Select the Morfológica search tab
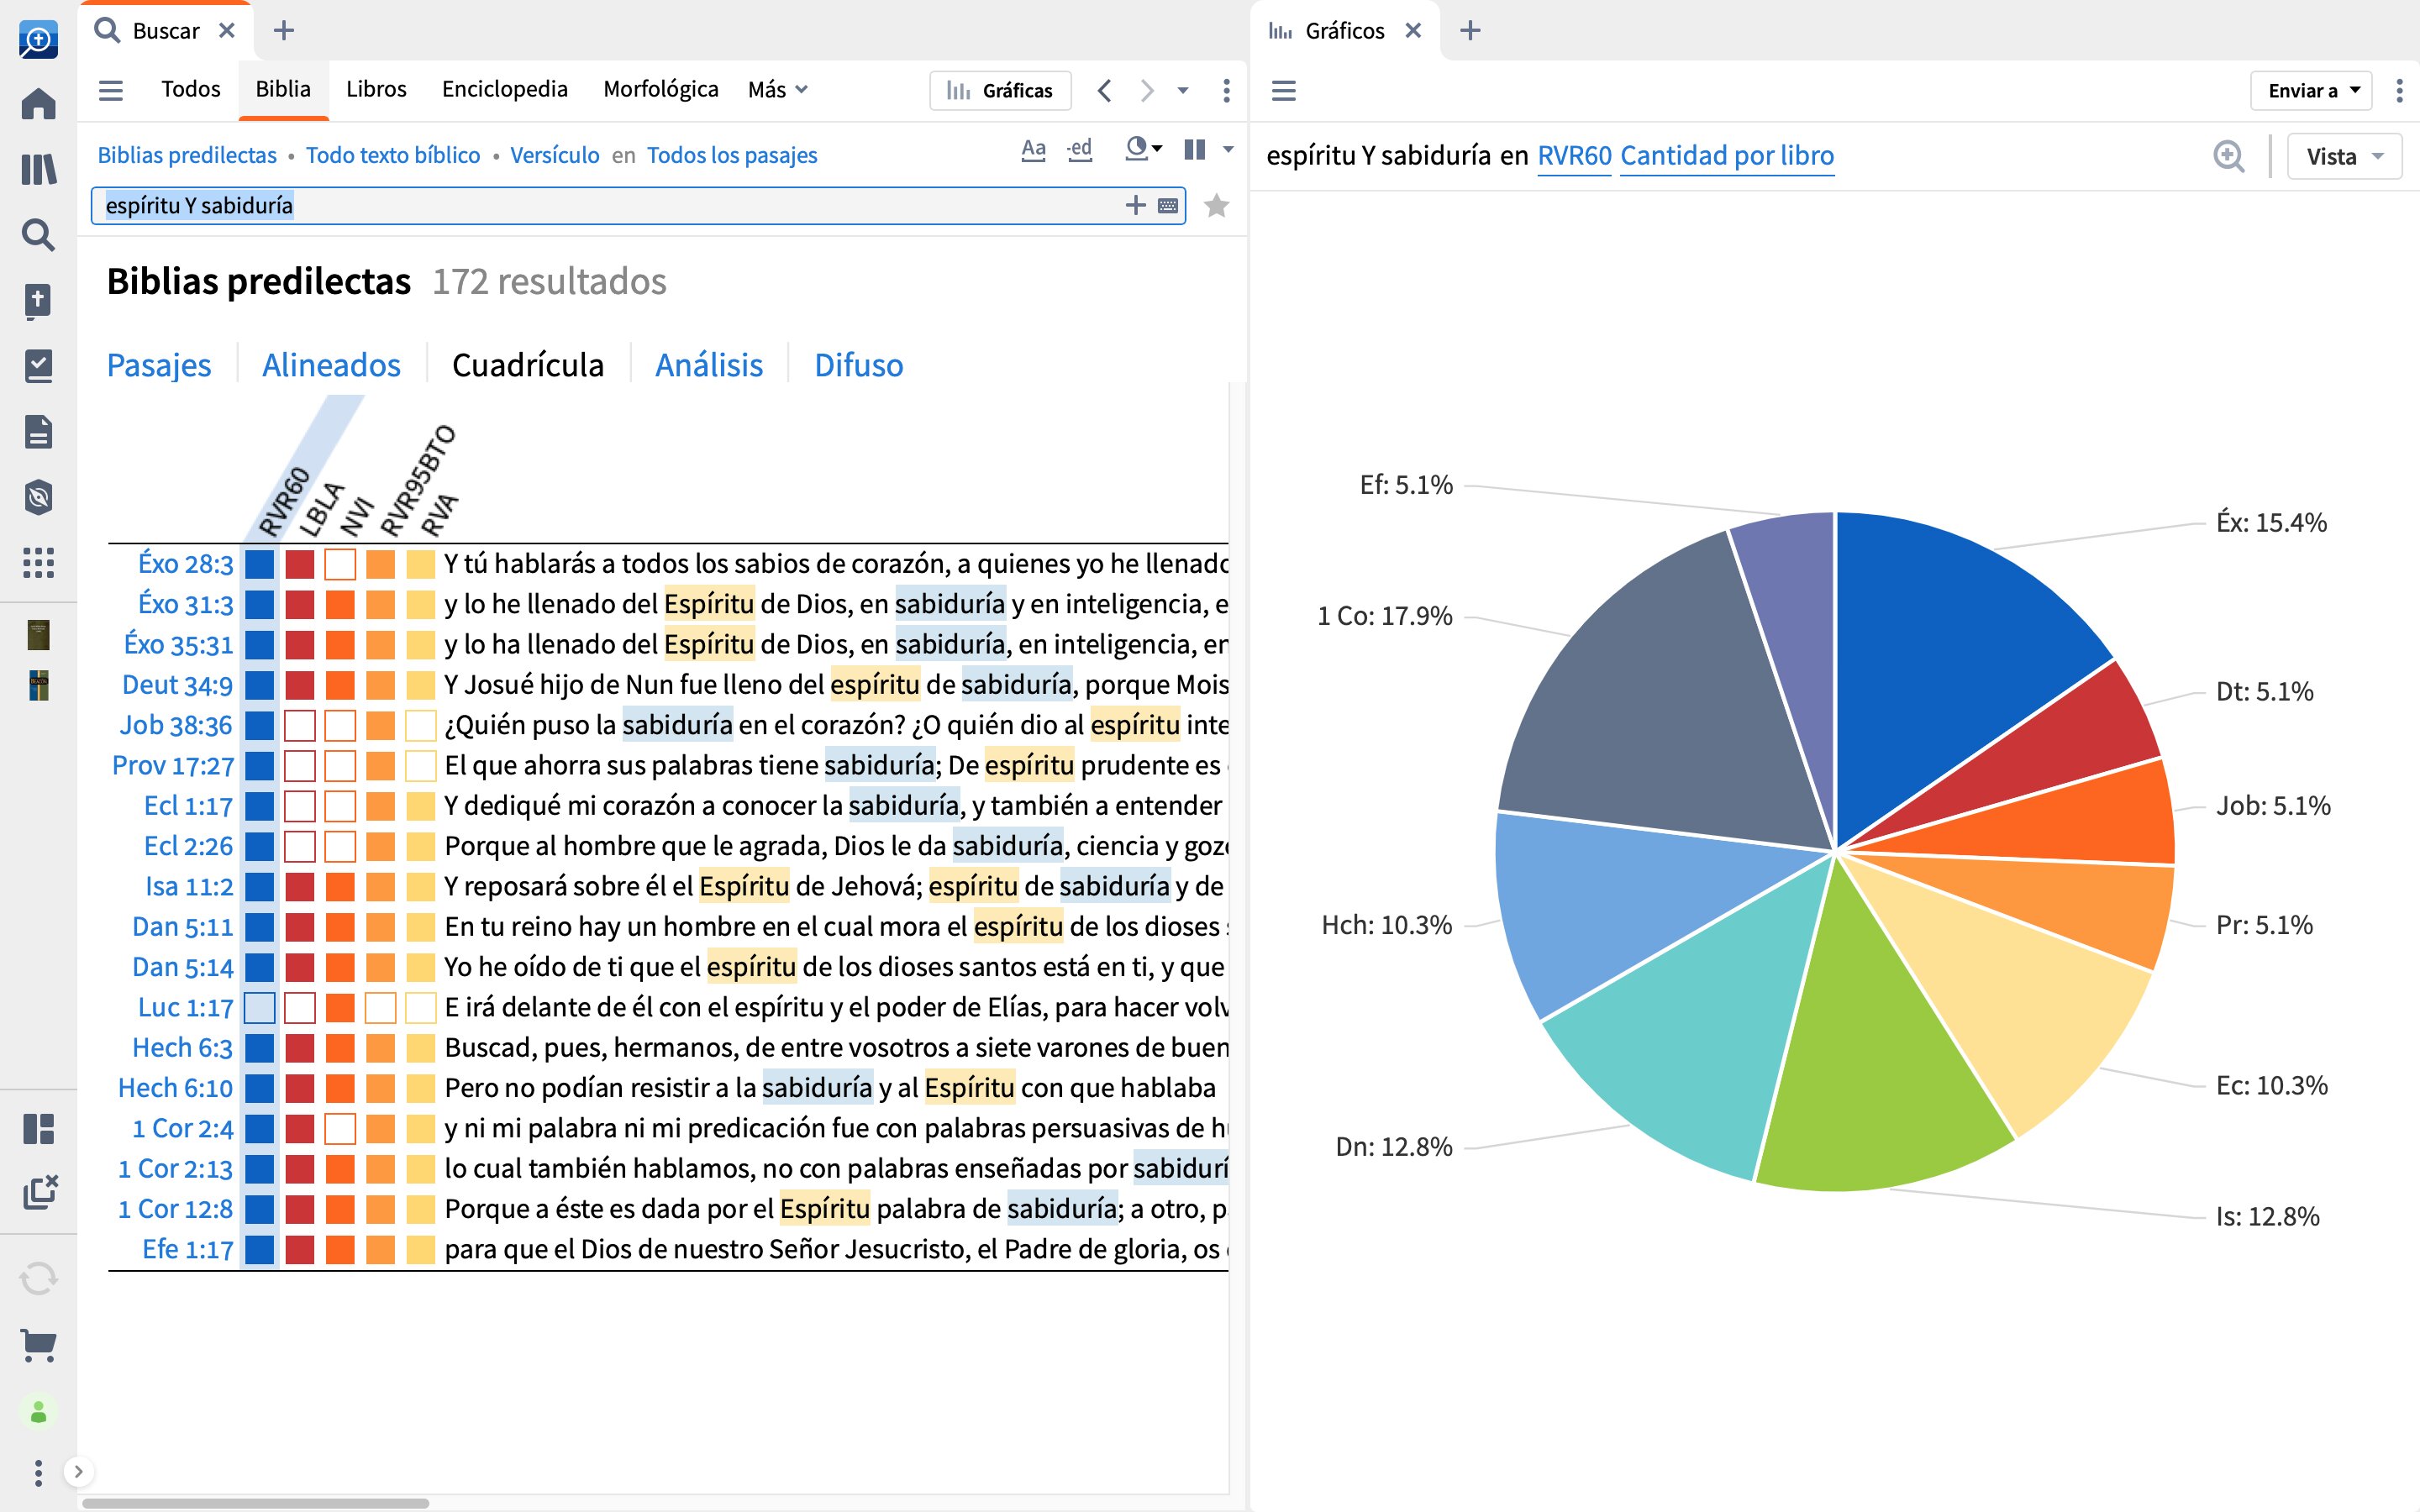Screen dimensions: 2420x1512 [660, 89]
